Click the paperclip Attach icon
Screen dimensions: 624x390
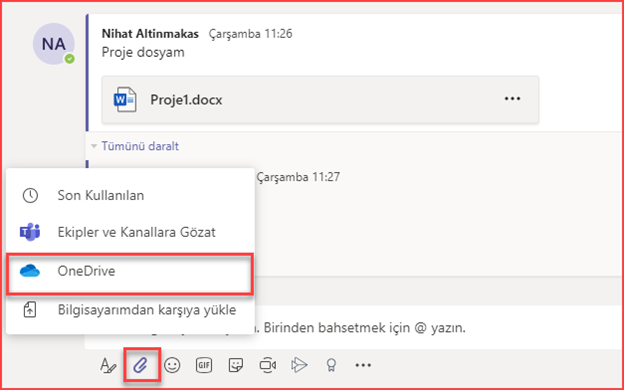point(140,365)
